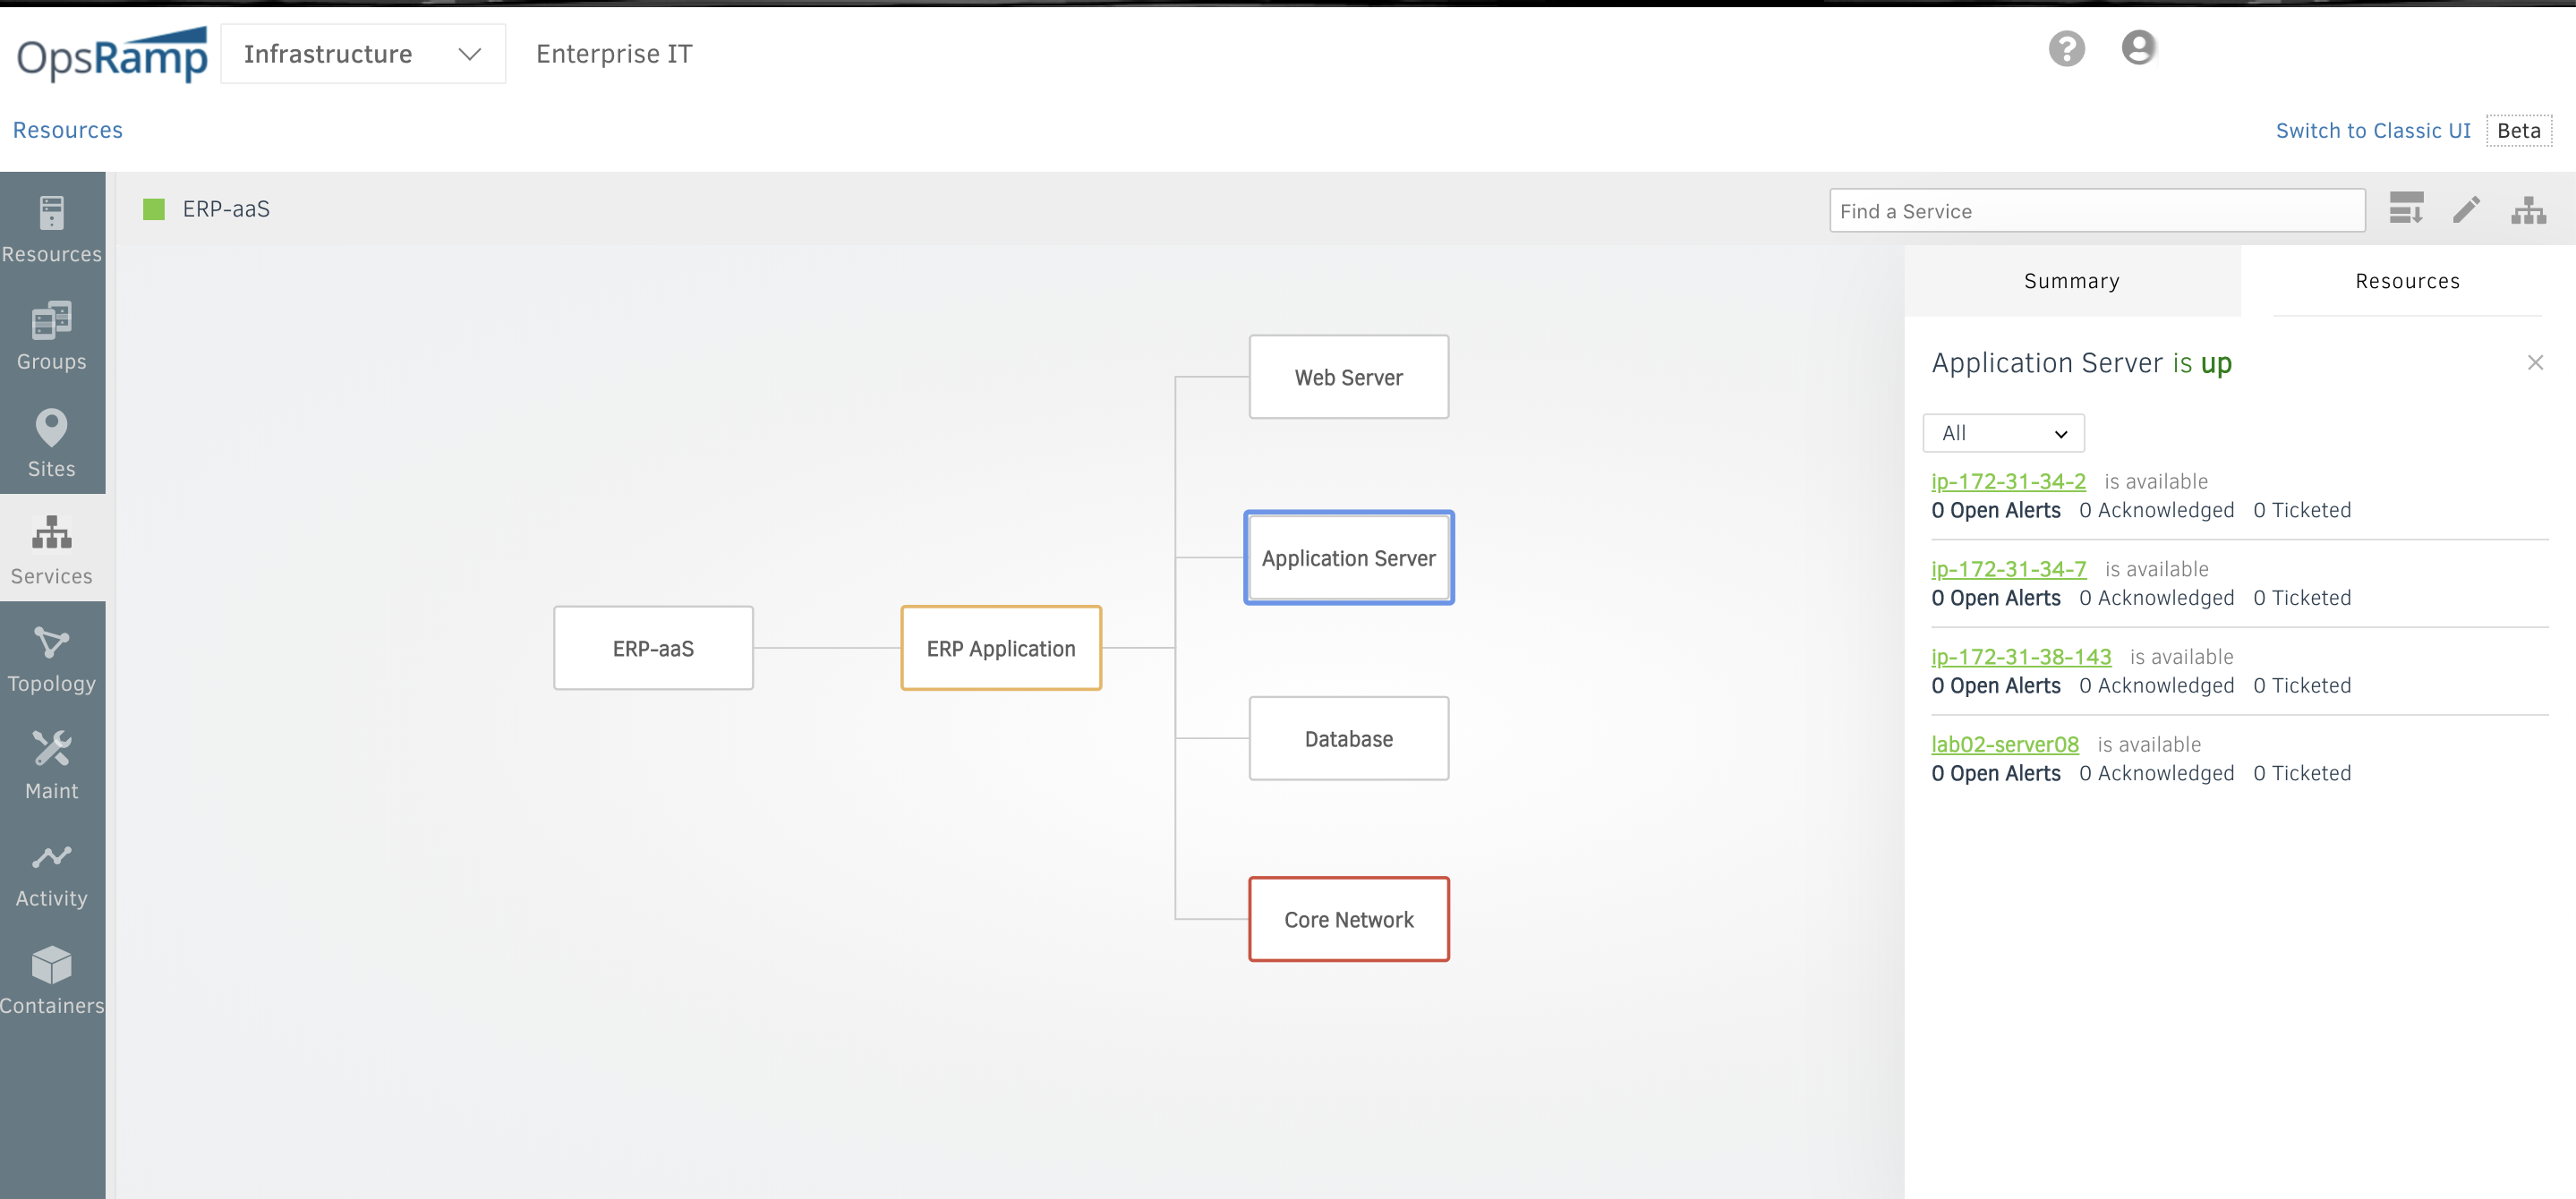Select the Core Network service node
The height and width of the screenshot is (1199, 2576).
click(1349, 918)
